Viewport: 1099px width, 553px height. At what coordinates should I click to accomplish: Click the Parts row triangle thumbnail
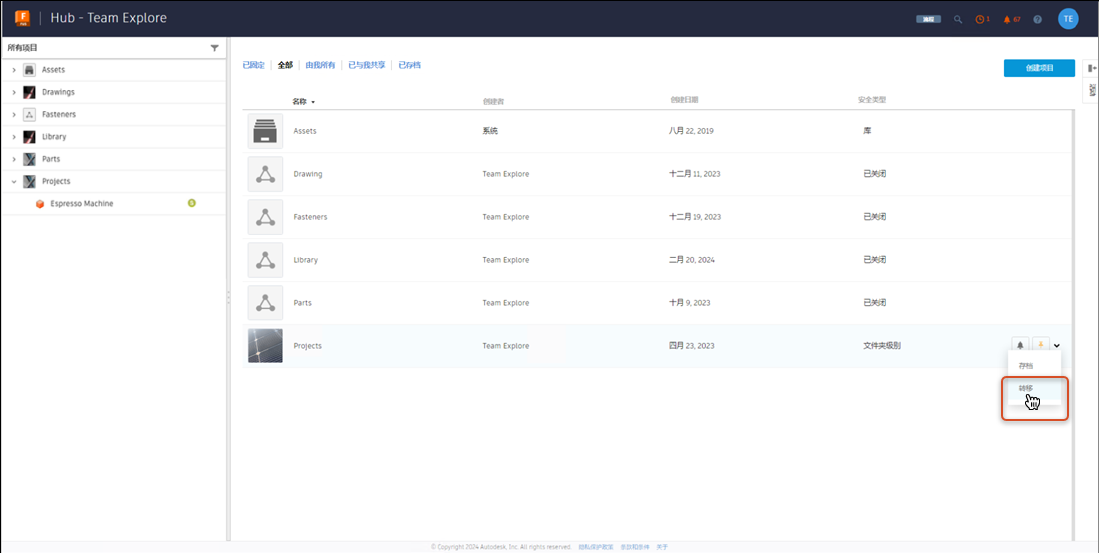tap(265, 303)
